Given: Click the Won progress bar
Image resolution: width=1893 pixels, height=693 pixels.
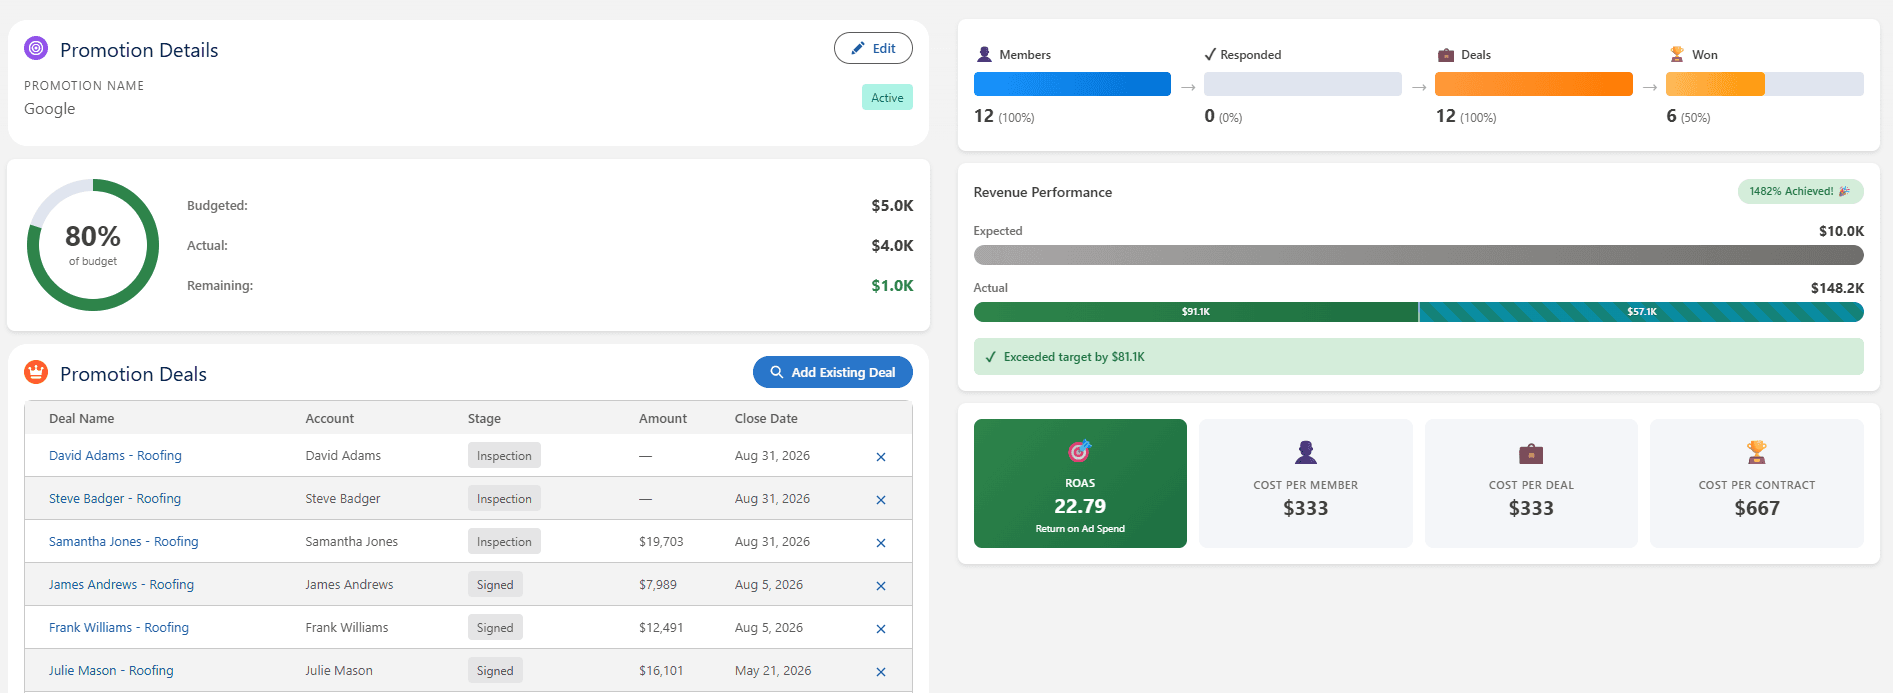Looking at the screenshot, I should point(1765,84).
